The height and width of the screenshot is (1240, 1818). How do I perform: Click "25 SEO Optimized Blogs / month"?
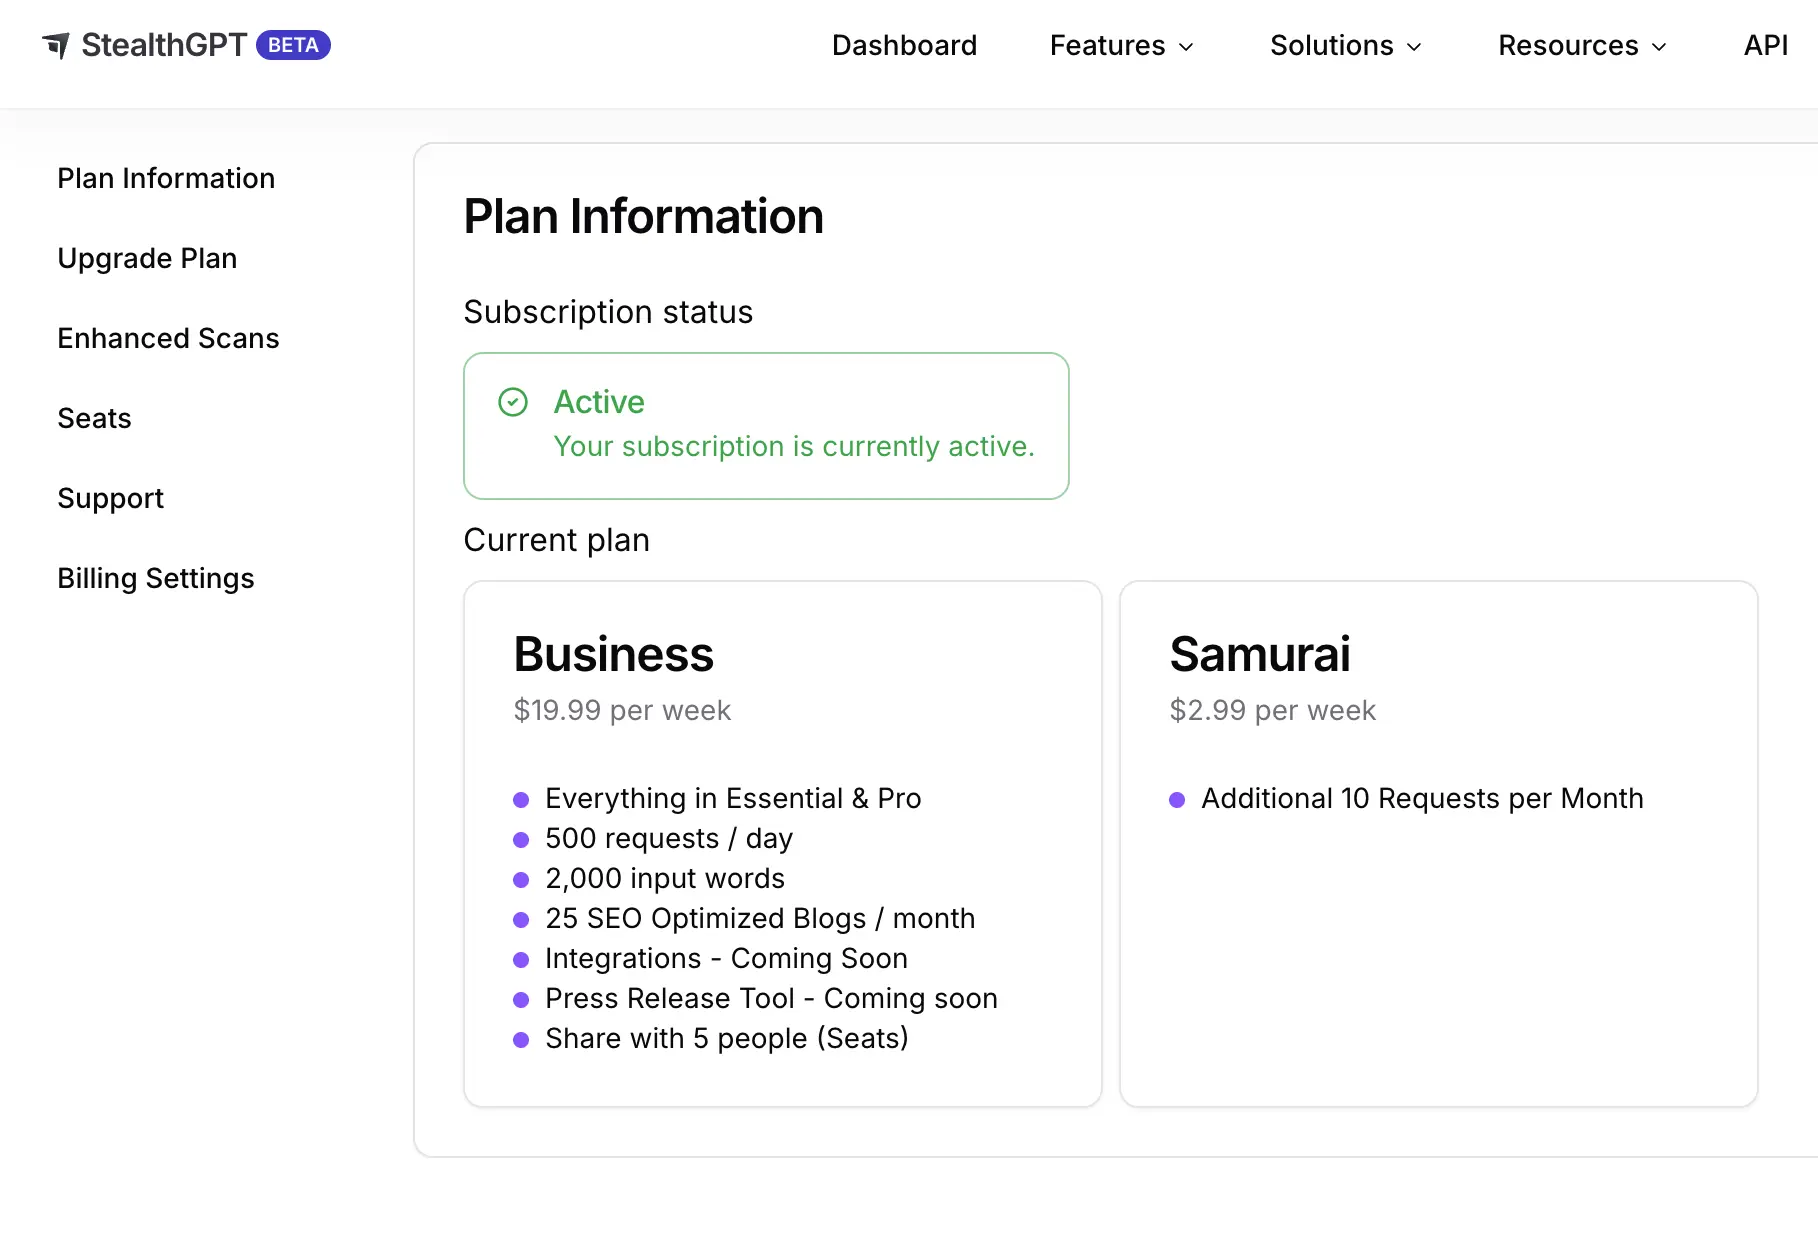(x=760, y=918)
